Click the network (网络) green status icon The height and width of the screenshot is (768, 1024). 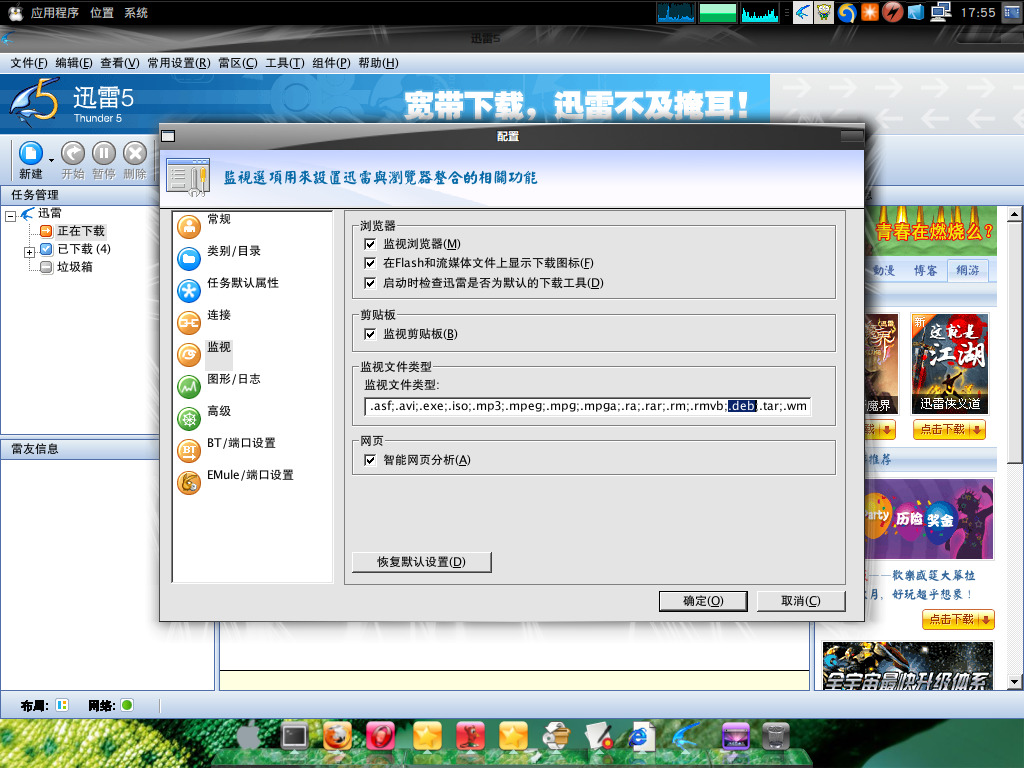tap(127, 705)
